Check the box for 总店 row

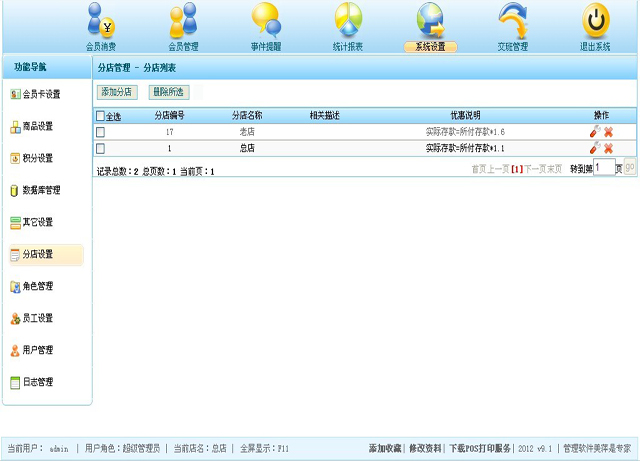(x=100, y=148)
